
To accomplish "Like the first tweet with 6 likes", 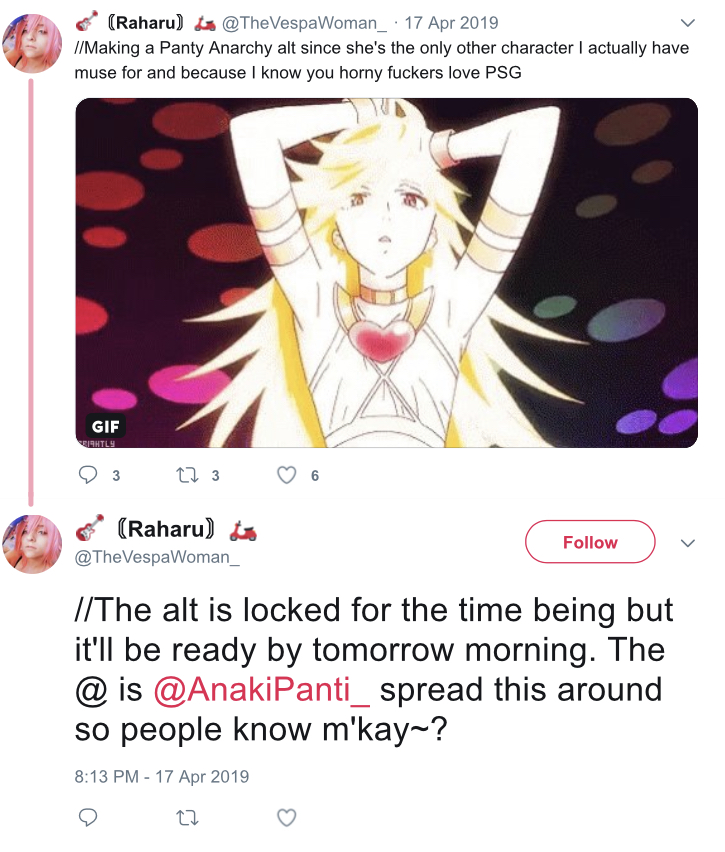I will pos(286,475).
